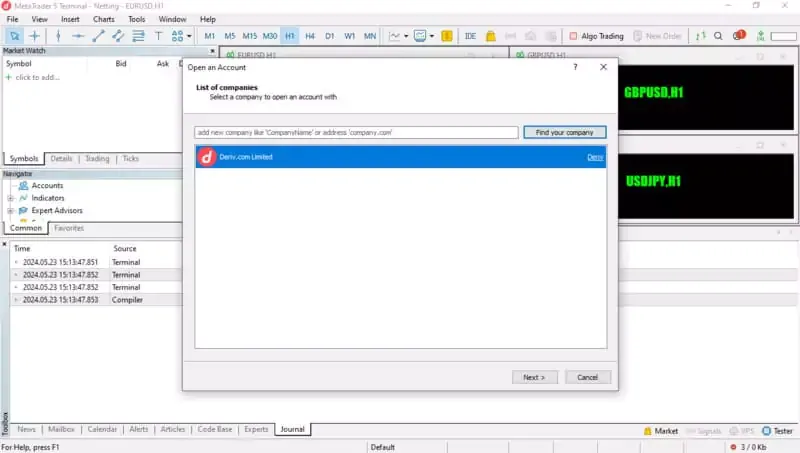The height and width of the screenshot is (453, 800).
Task: Open the Tools menu
Action: point(136,19)
